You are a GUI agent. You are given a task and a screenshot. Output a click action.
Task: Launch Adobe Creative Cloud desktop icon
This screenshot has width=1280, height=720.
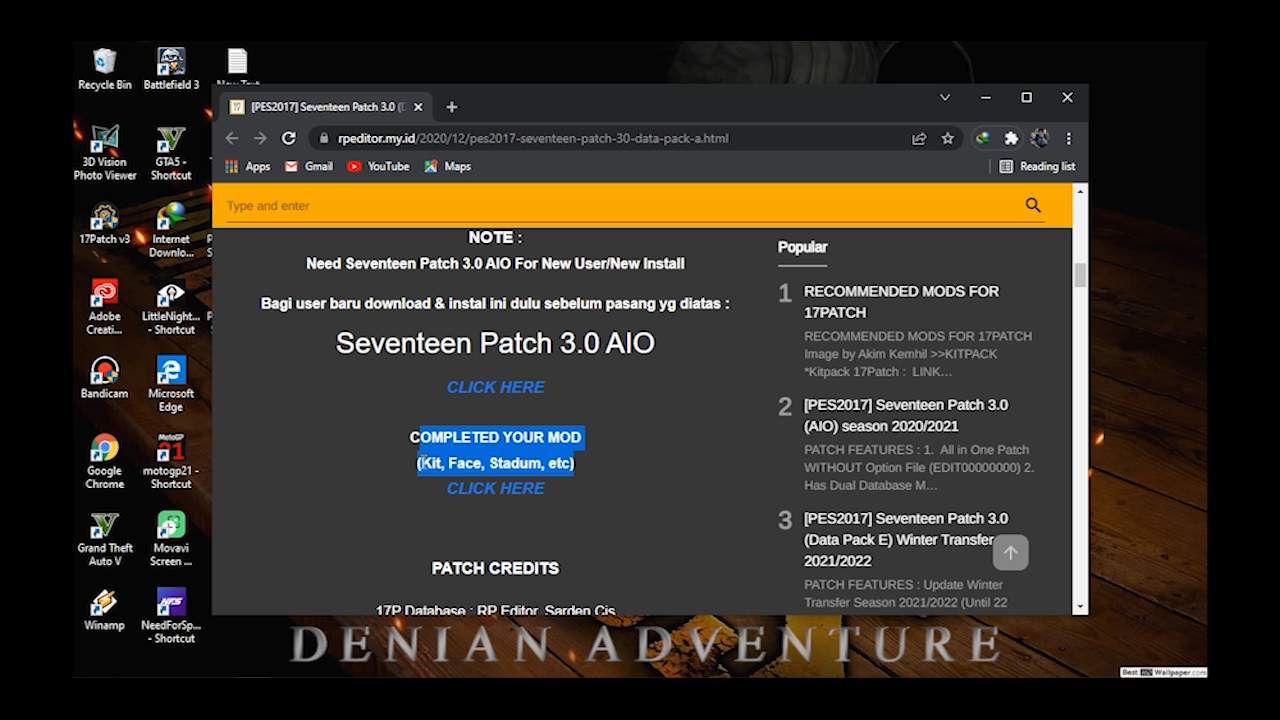(x=104, y=307)
